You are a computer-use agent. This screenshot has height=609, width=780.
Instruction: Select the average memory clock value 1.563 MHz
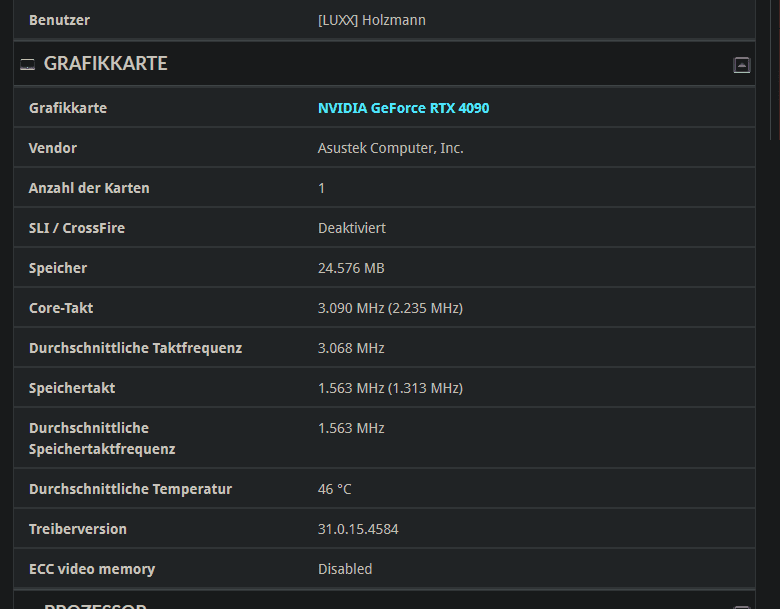[x=351, y=428]
